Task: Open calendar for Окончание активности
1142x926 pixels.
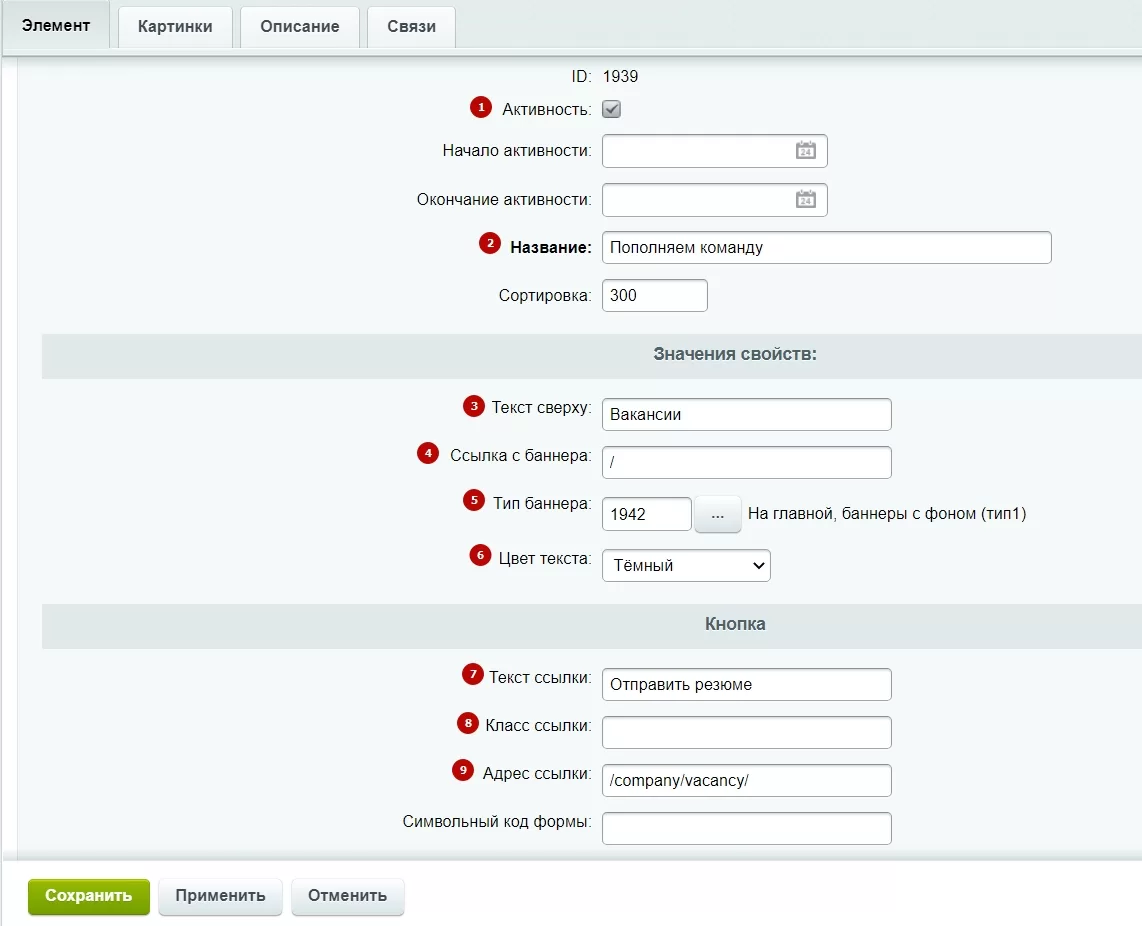Action: coord(806,200)
